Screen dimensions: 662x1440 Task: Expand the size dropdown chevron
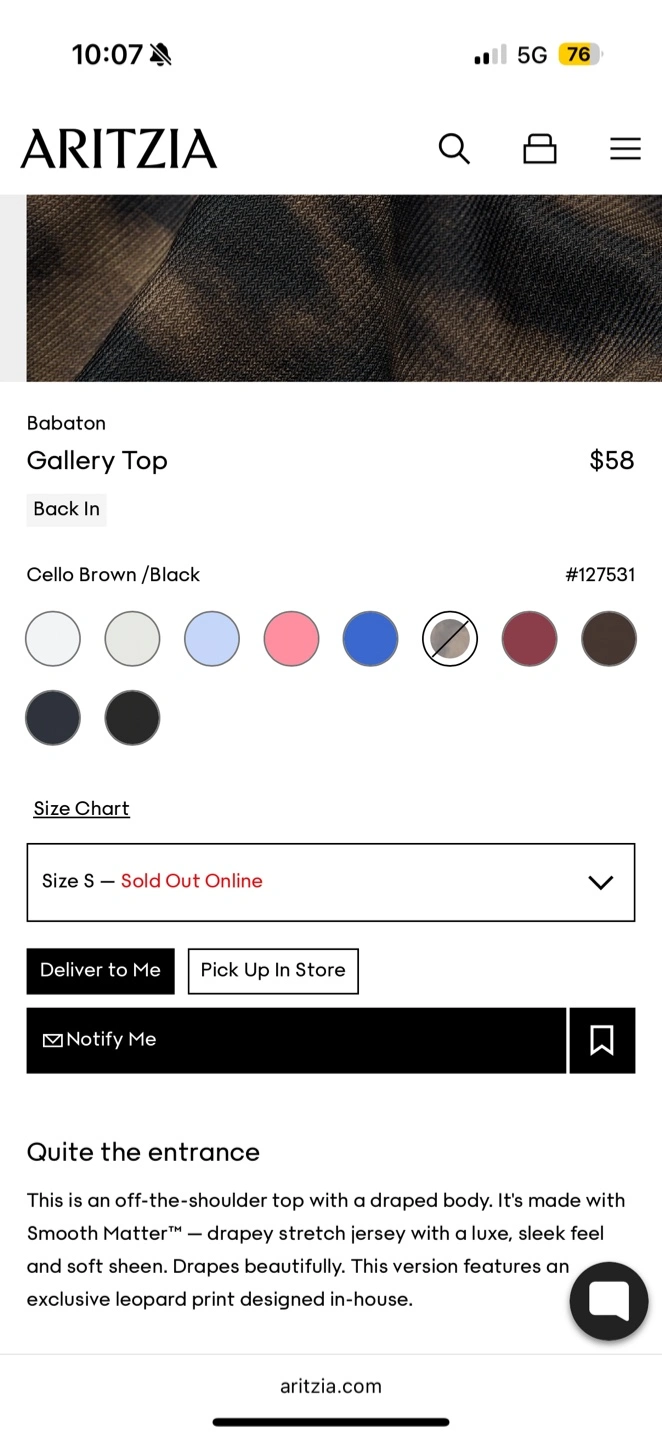click(600, 882)
